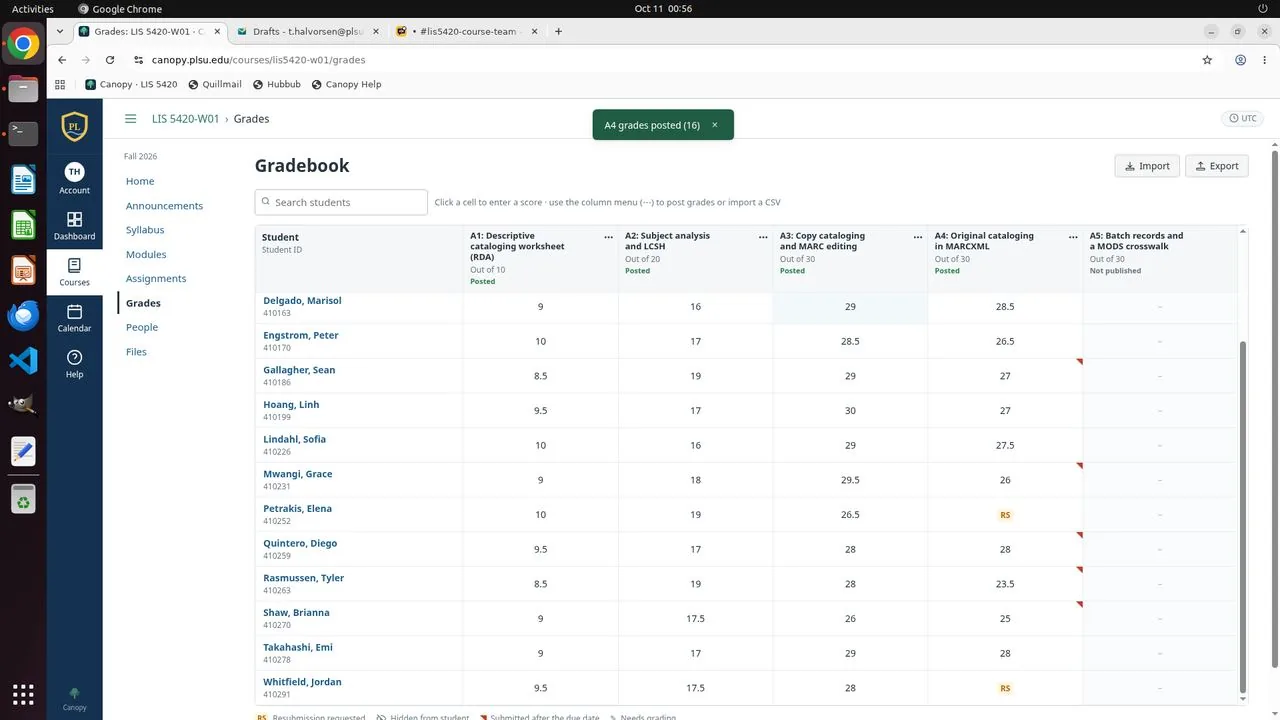Open Announcements in course navigation
The width and height of the screenshot is (1280, 720).
[164, 206]
